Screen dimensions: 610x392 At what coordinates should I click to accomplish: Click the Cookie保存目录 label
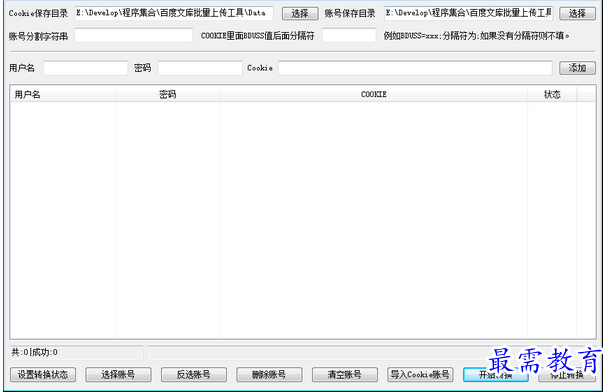tap(38, 14)
